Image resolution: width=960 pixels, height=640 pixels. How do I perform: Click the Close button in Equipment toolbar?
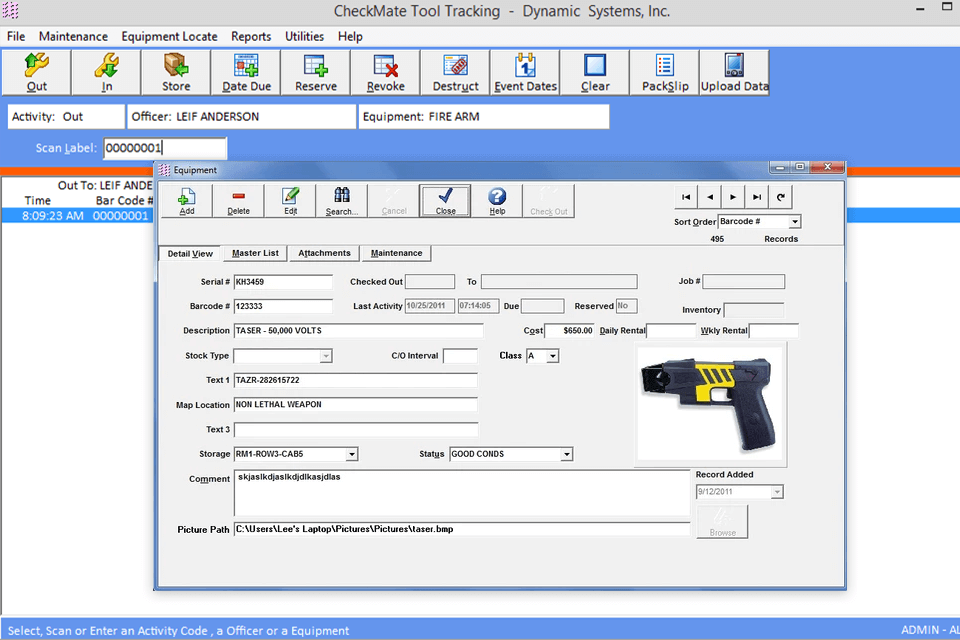click(x=446, y=201)
